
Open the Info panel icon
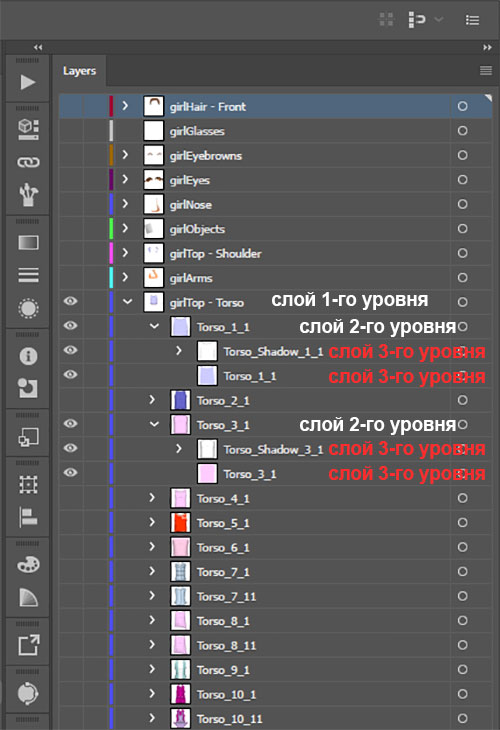28,356
